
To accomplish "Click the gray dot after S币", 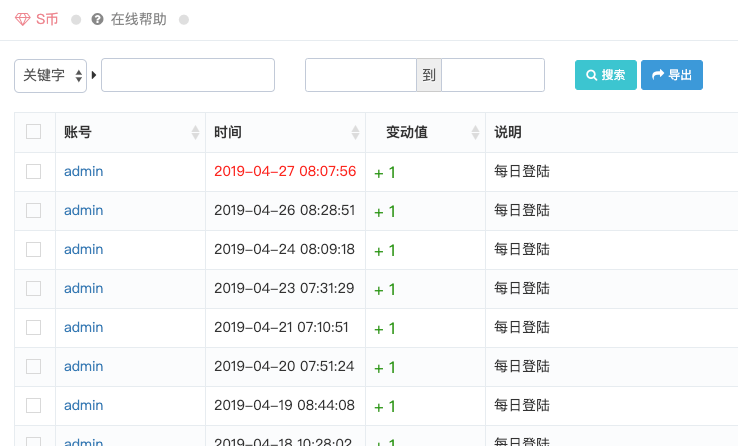I will tap(76, 20).
